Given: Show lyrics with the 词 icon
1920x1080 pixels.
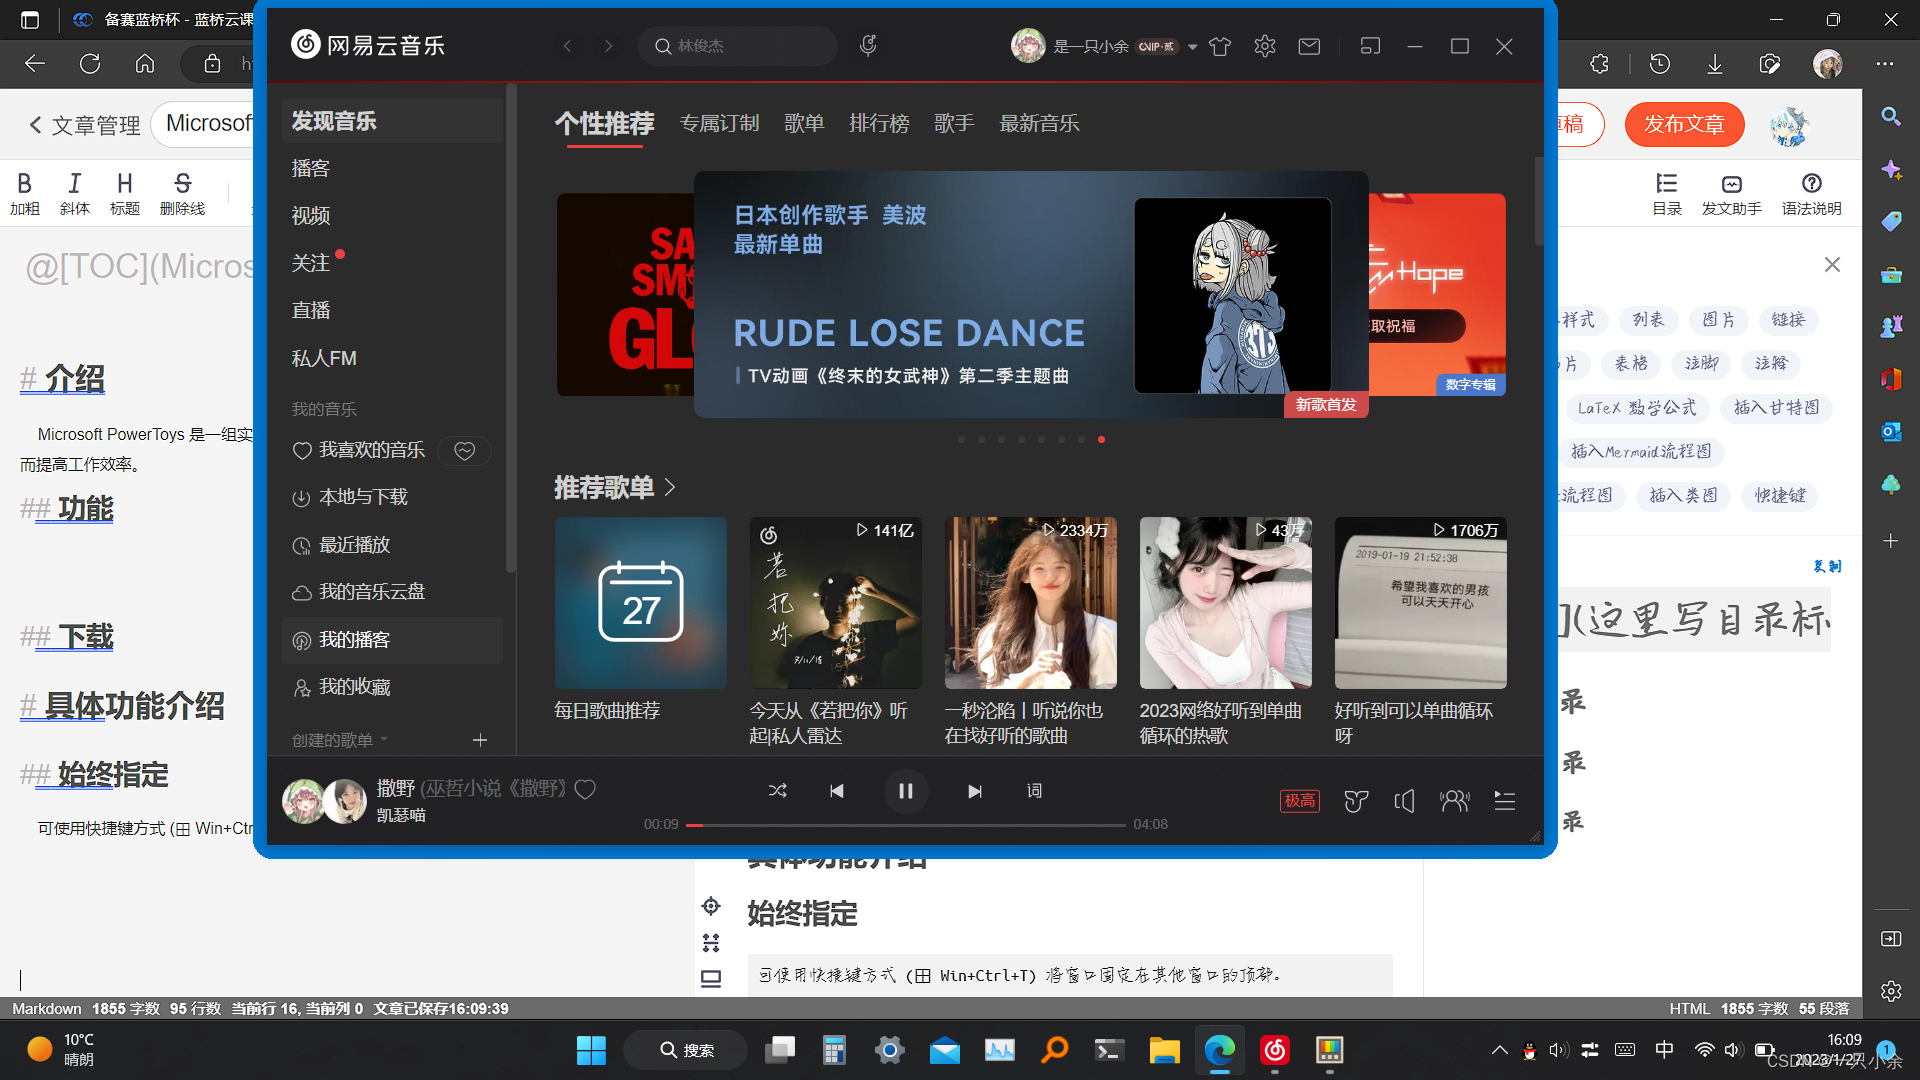Looking at the screenshot, I should (x=1035, y=790).
